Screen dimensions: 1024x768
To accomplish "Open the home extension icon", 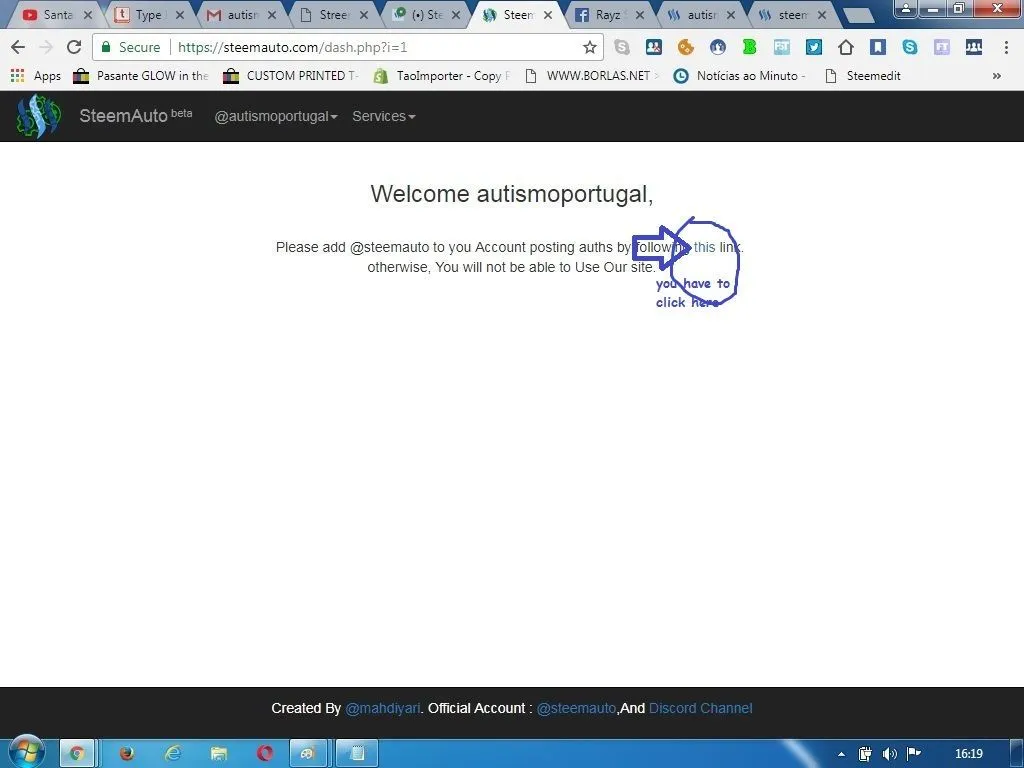I will coord(846,47).
